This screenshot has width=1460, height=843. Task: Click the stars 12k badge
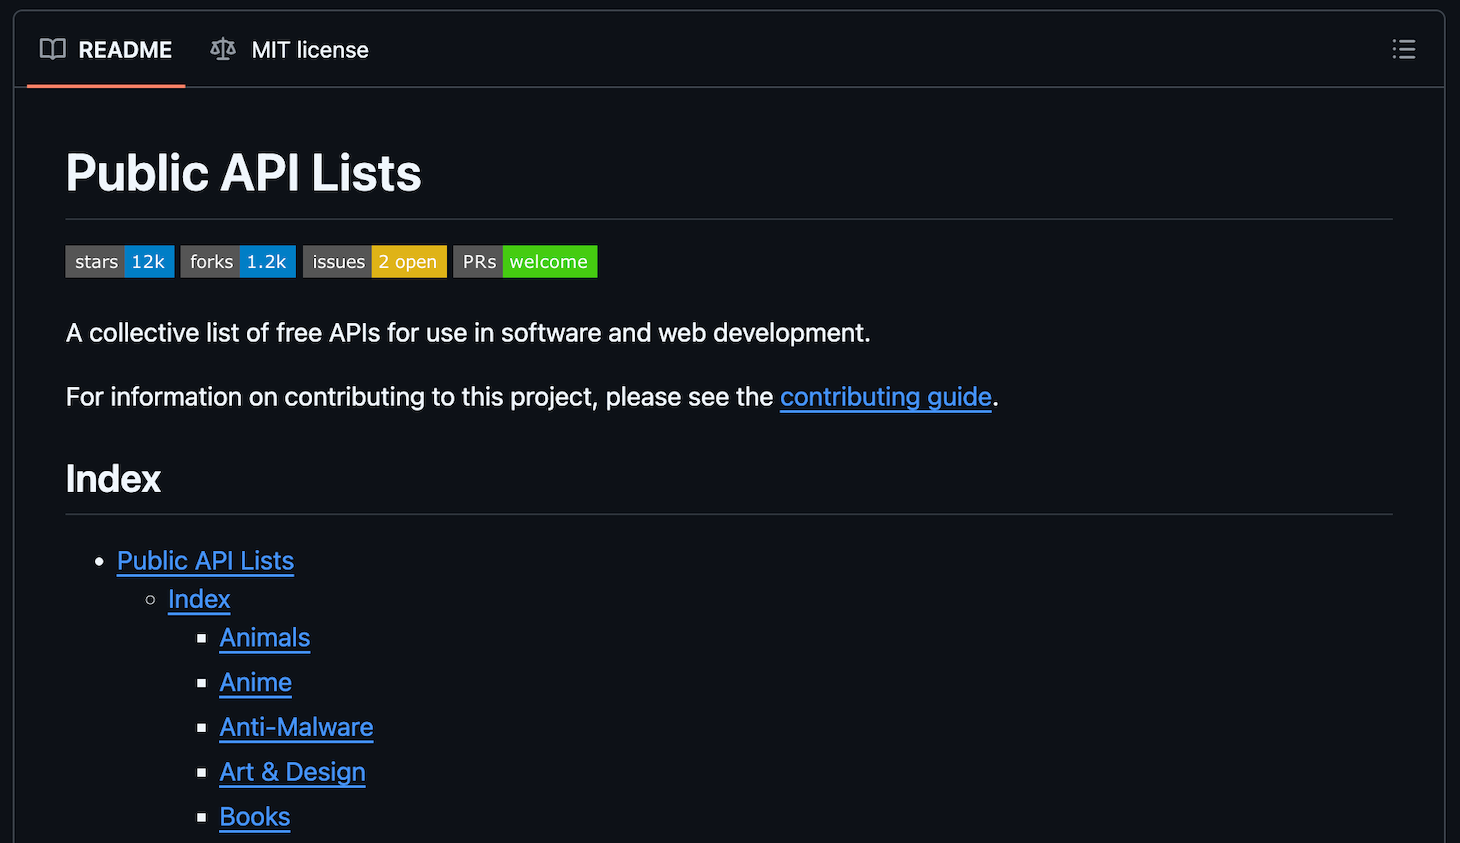tap(119, 261)
